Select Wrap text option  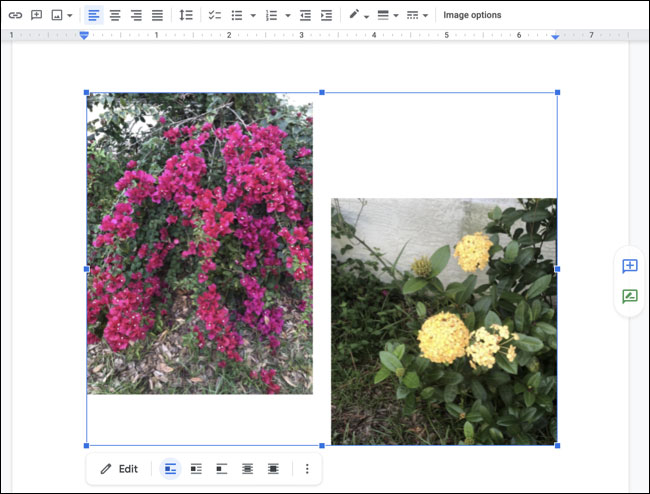(196, 469)
